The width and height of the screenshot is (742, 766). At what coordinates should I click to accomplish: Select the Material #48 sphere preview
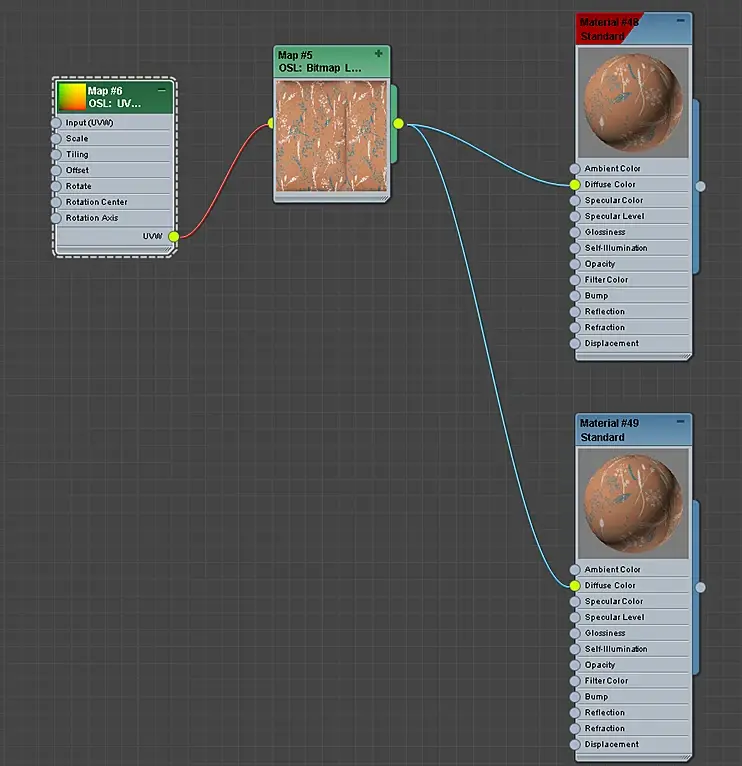(633, 103)
